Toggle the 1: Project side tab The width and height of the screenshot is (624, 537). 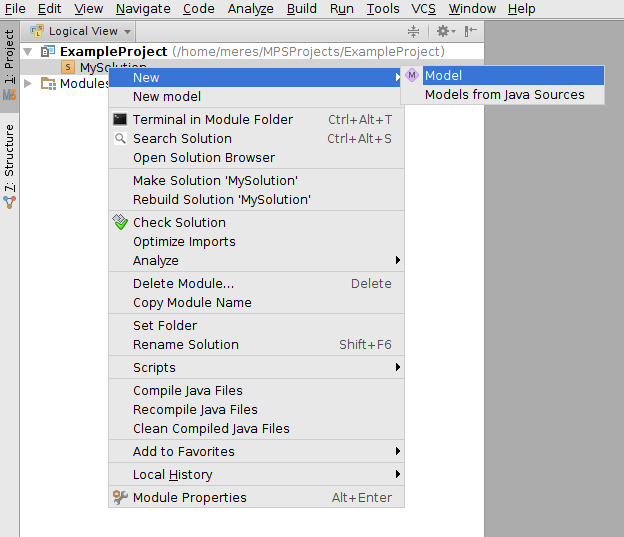click(x=9, y=66)
